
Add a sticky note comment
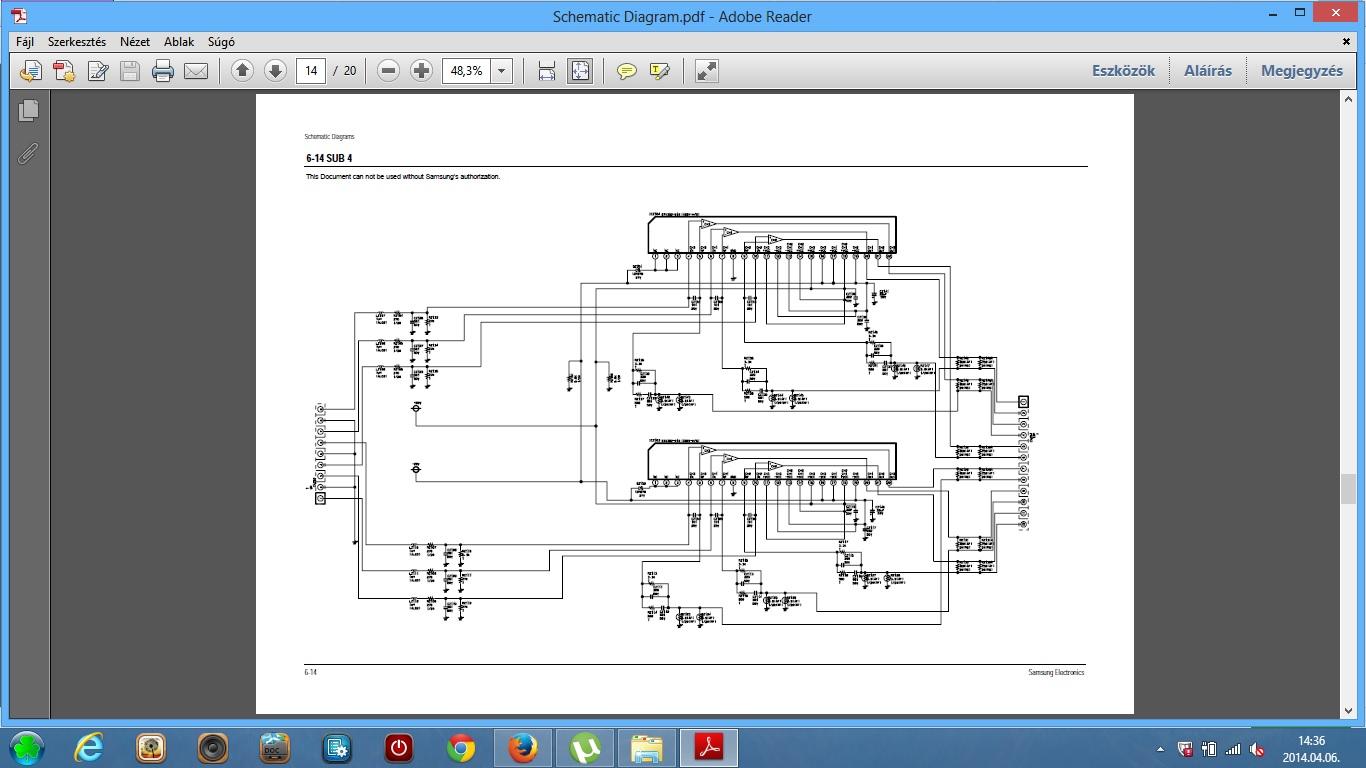(x=627, y=71)
